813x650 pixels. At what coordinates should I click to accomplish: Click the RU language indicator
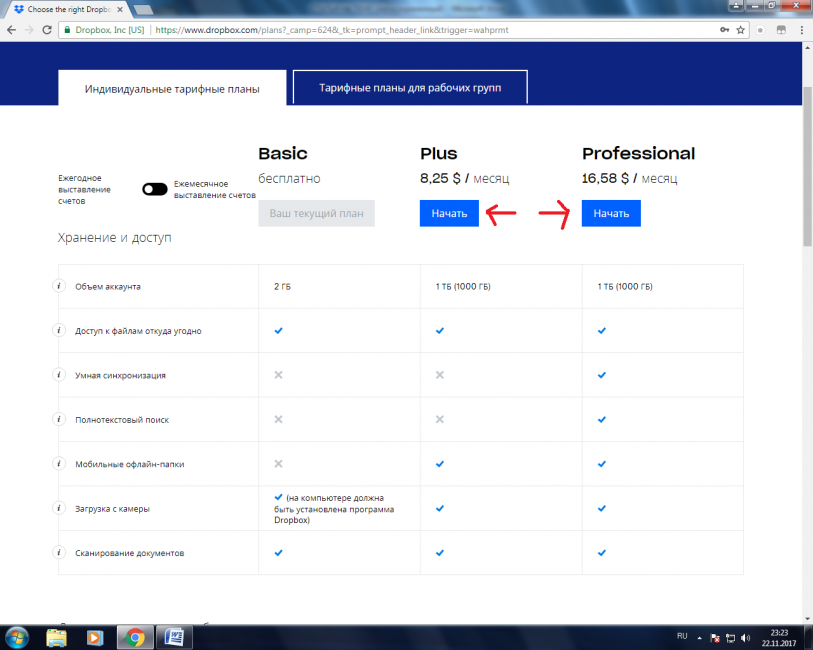coord(682,637)
